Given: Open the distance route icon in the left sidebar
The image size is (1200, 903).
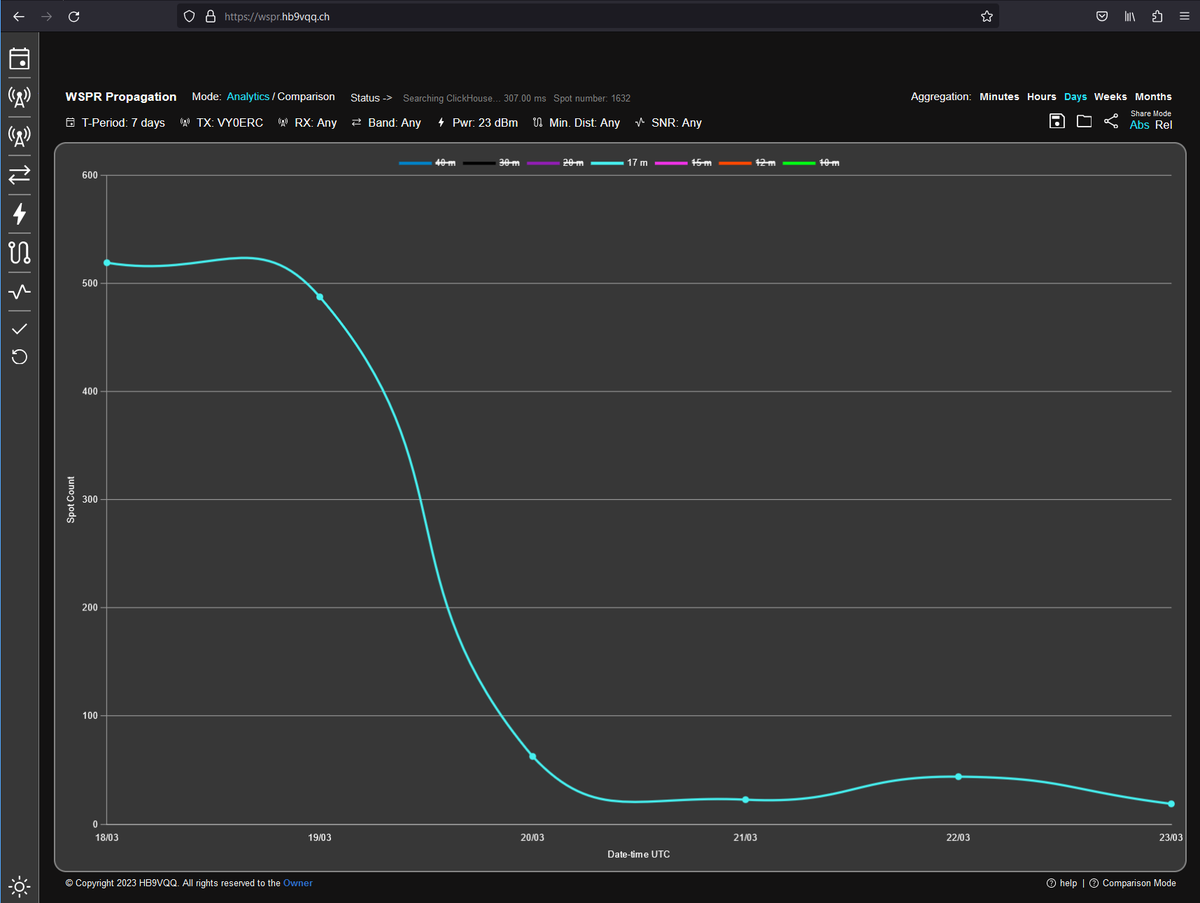Looking at the screenshot, I should (19, 253).
